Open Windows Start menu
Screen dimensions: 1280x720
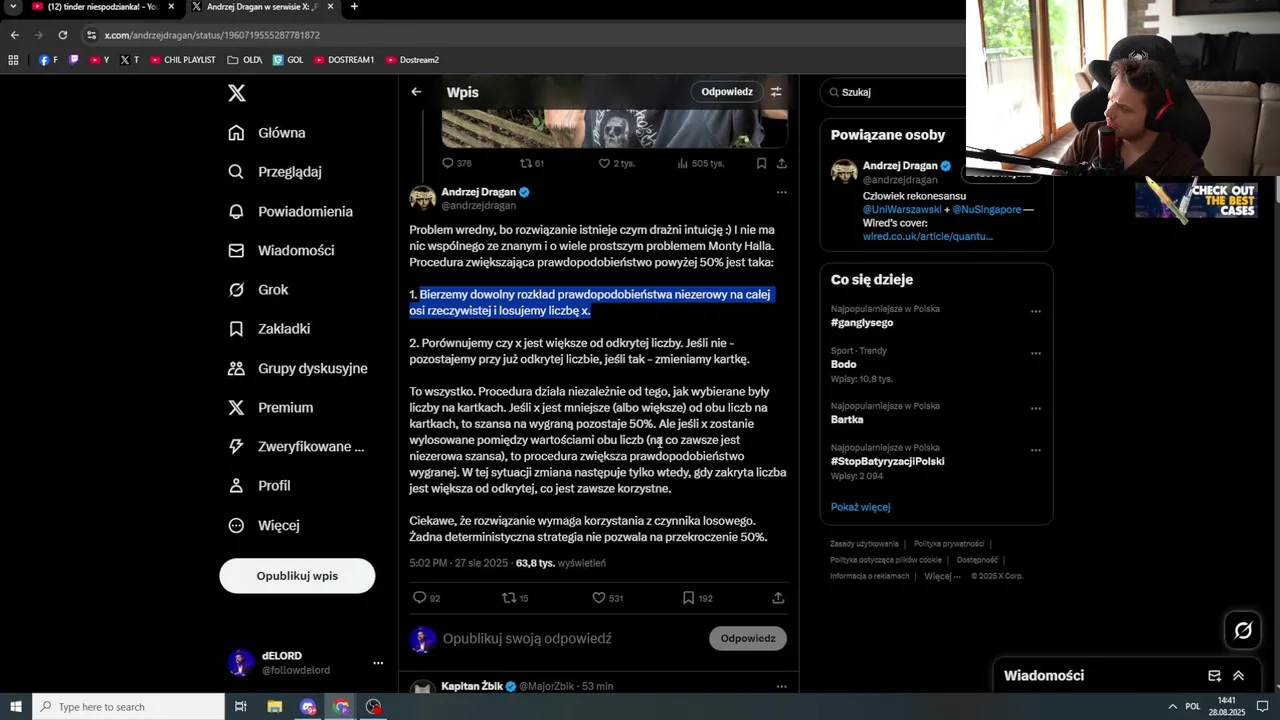pos(15,707)
